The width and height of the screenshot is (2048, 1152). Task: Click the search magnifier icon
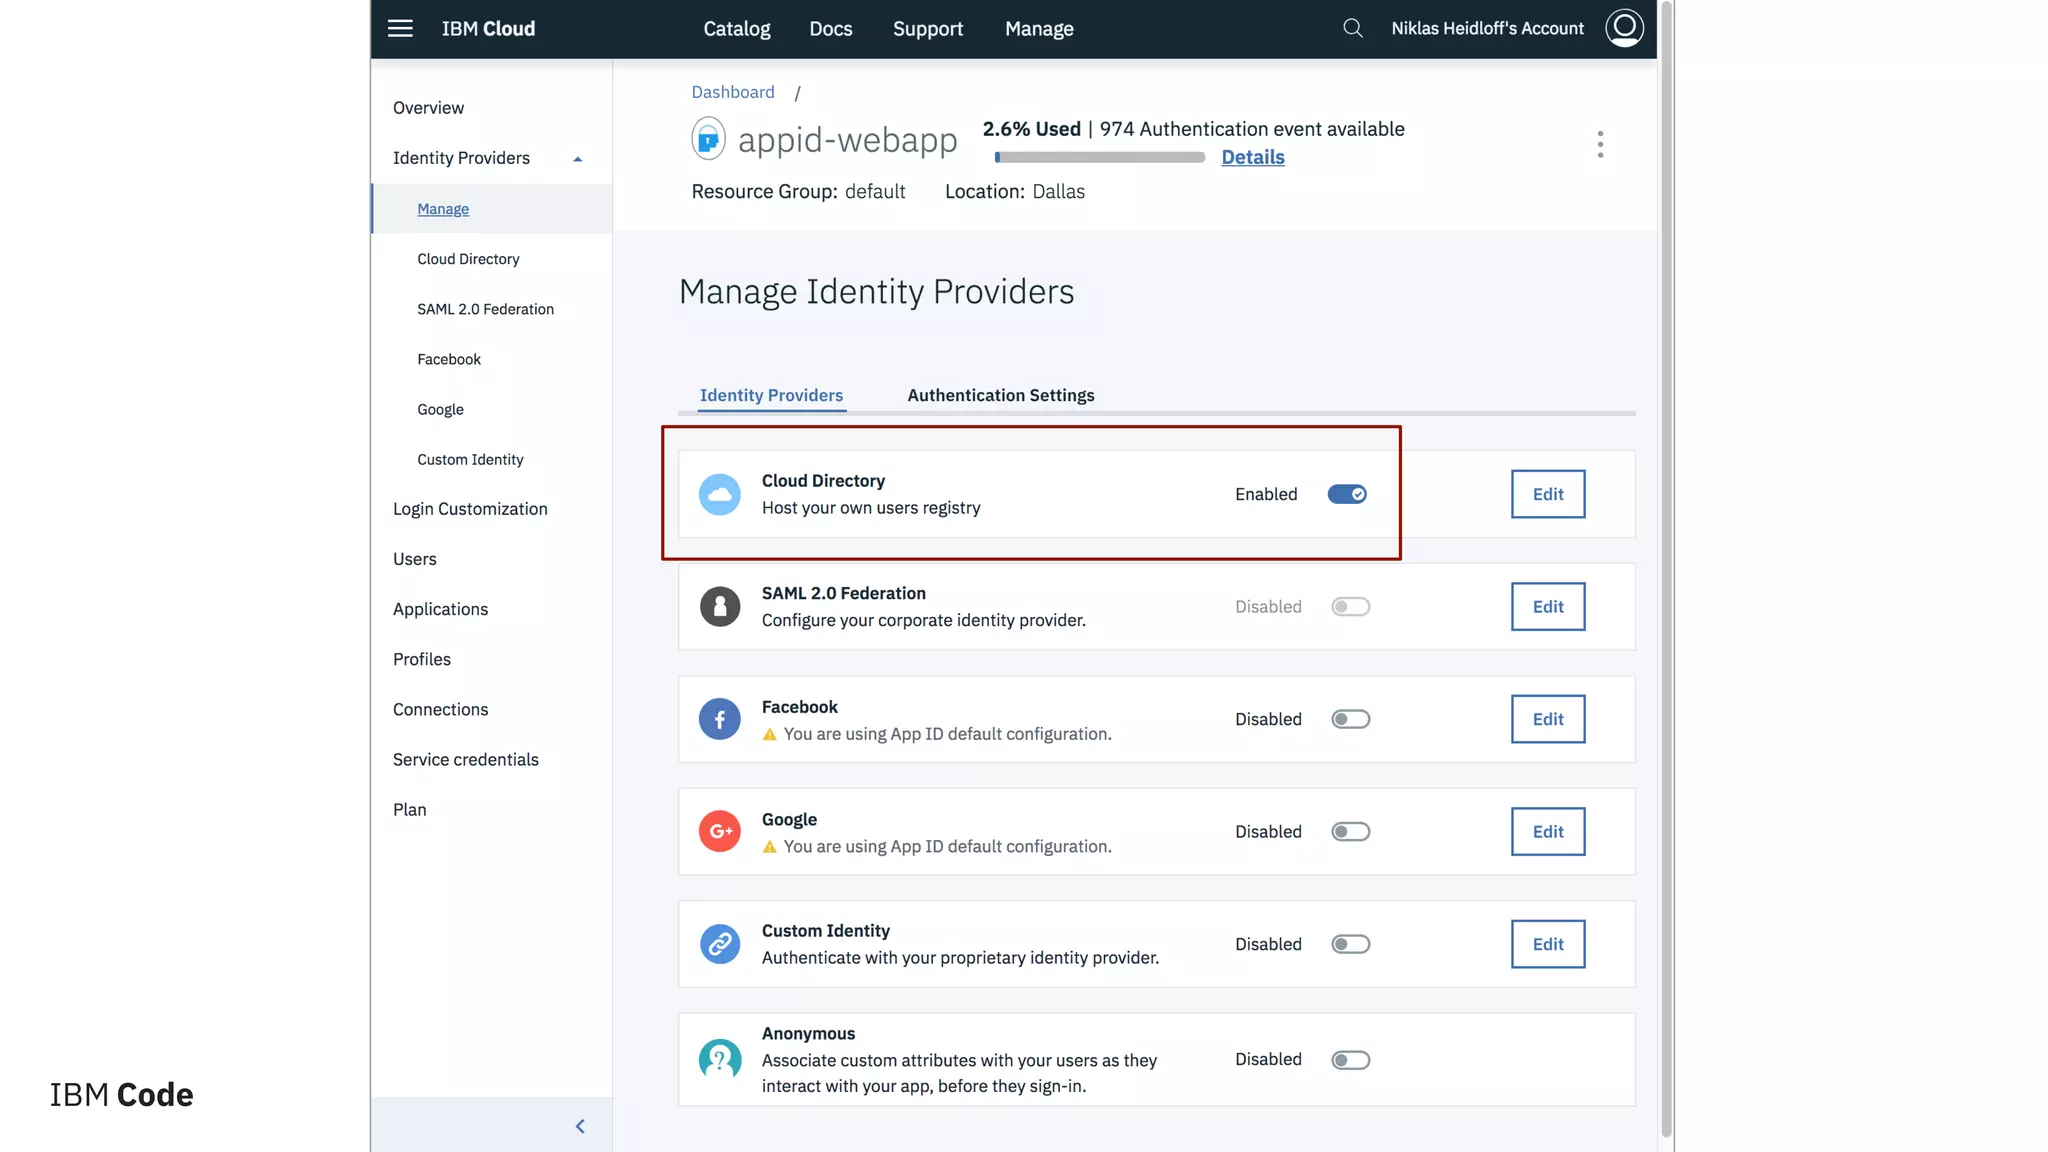click(1352, 28)
